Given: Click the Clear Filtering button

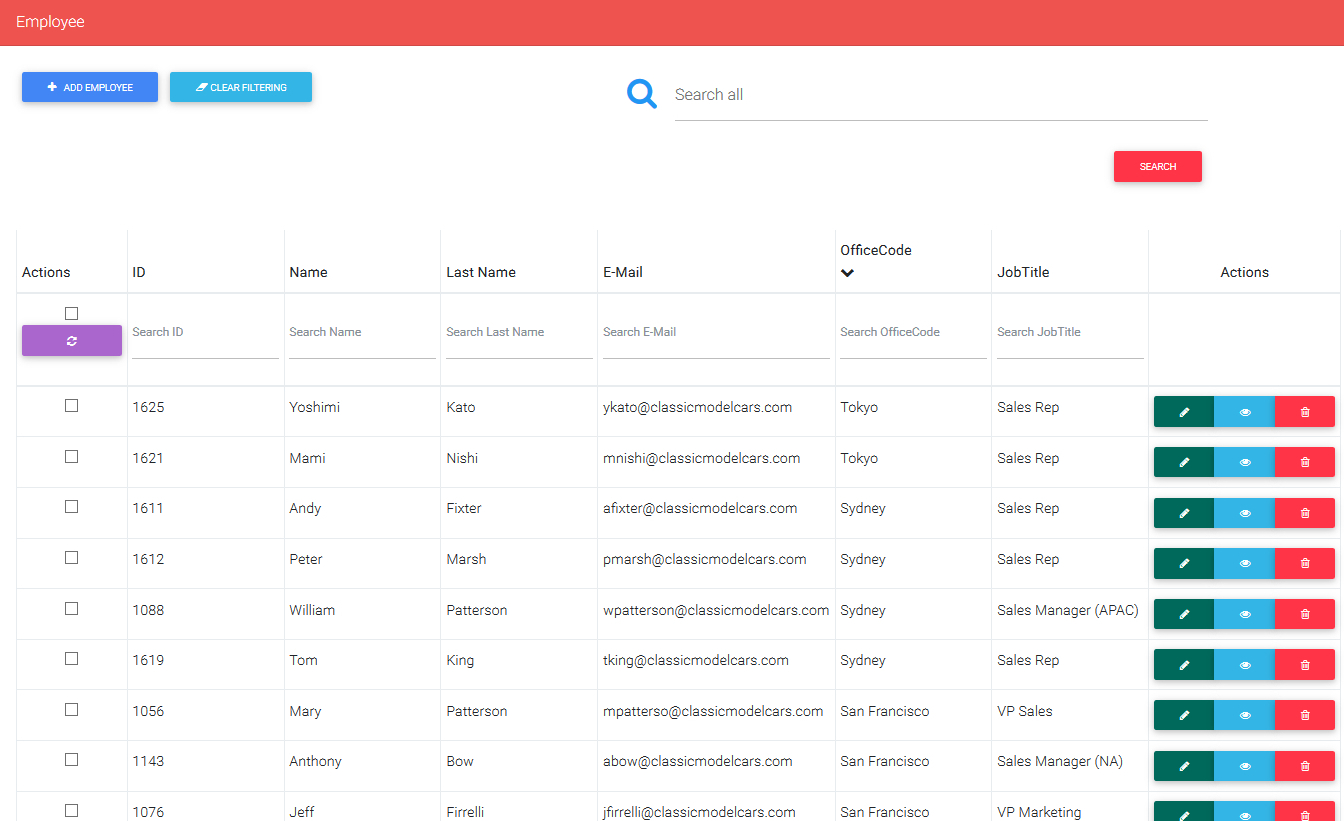Looking at the screenshot, I should click(240, 87).
